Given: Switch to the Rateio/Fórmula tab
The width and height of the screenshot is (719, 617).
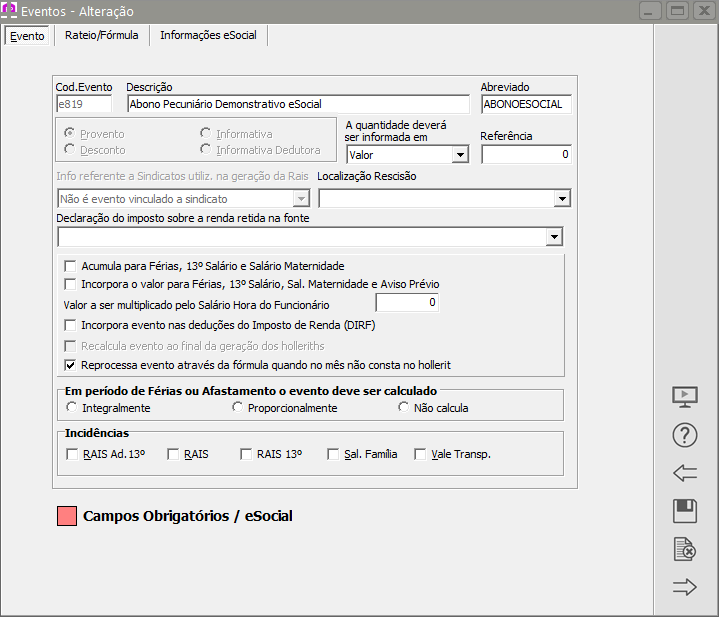Looking at the screenshot, I should point(101,35).
